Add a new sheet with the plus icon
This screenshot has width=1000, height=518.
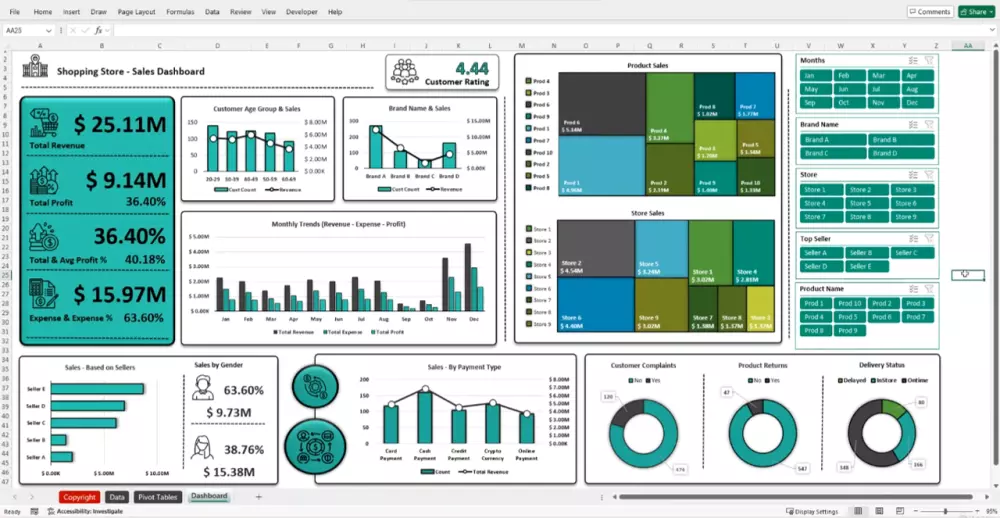click(x=258, y=496)
